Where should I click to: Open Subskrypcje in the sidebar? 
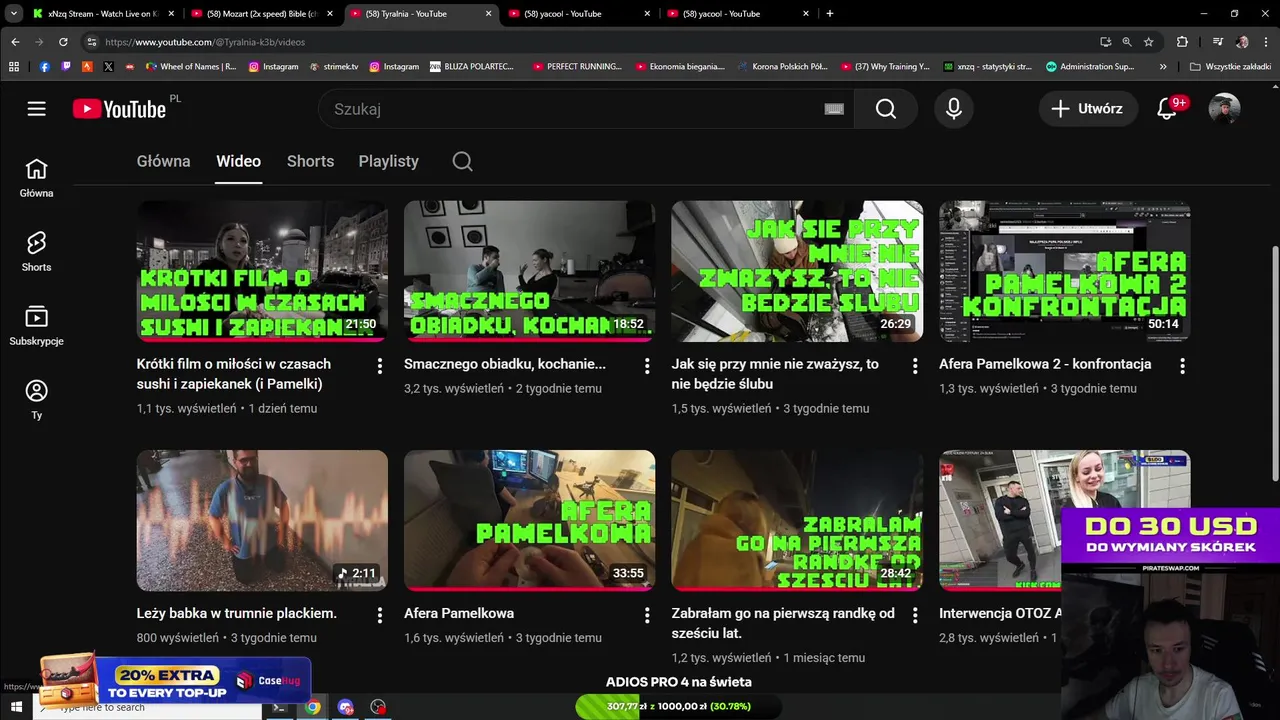pyautogui.click(x=37, y=326)
